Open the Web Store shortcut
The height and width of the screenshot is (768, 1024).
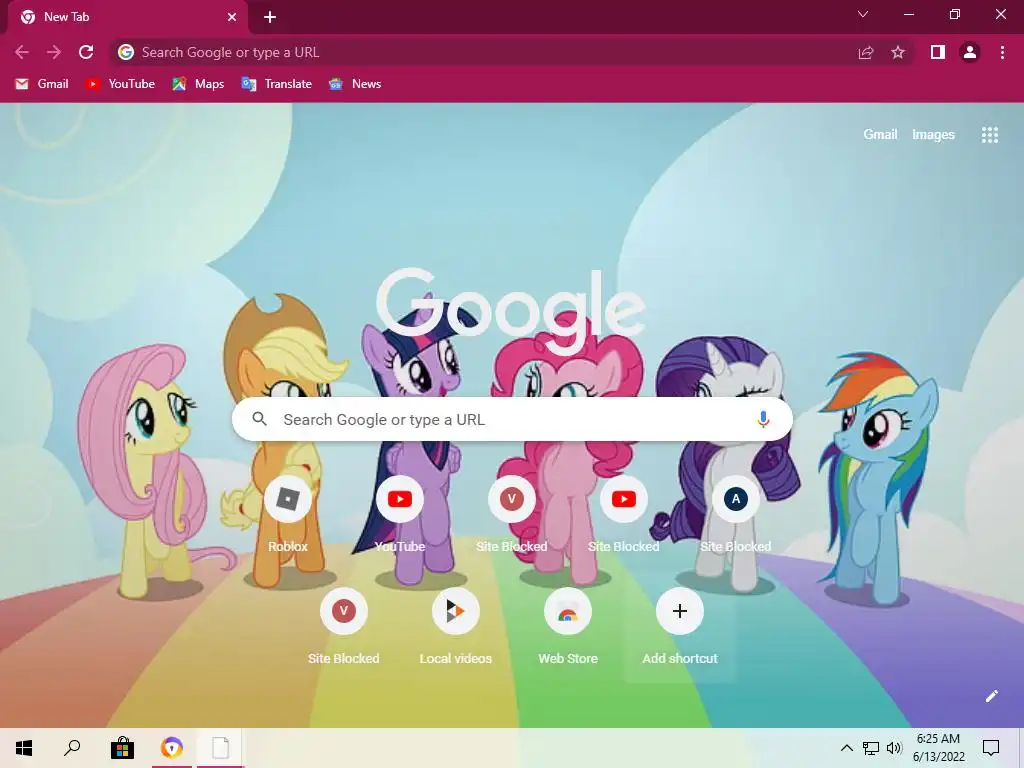click(568, 627)
